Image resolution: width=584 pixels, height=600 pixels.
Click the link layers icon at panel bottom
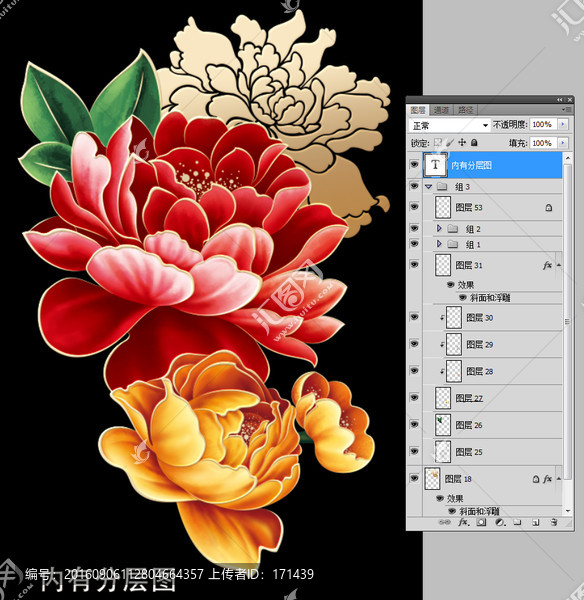(444, 522)
